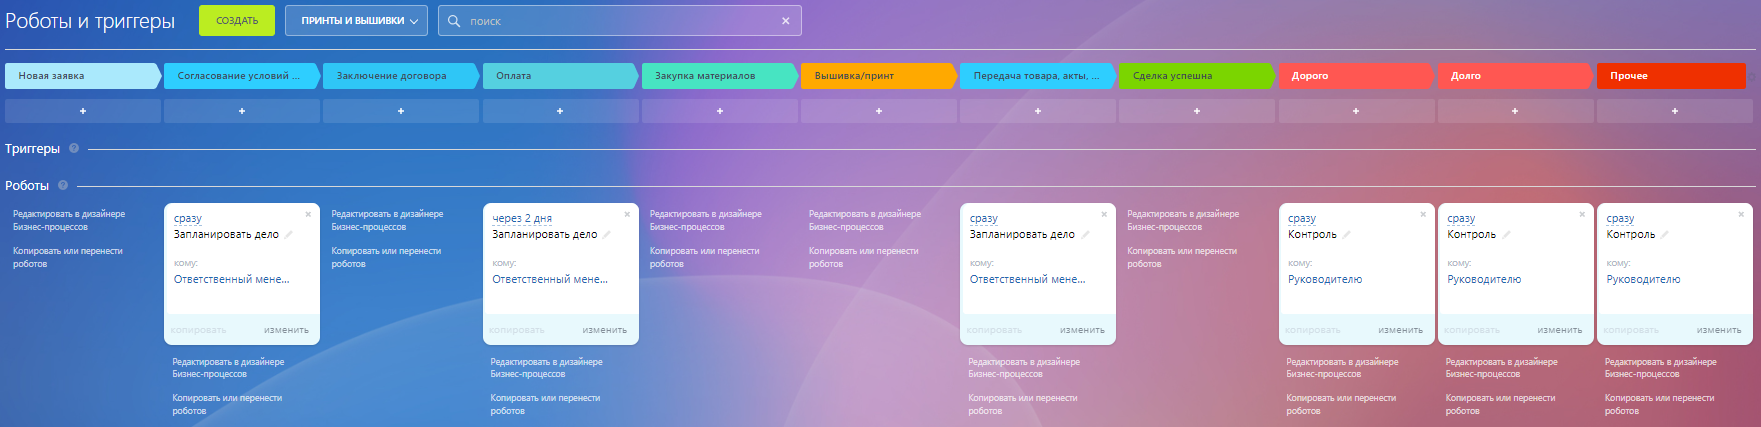This screenshot has width=1761, height=427.
Task: Click копировать on Долго Контроль robot
Action: click(x=1472, y=330)
